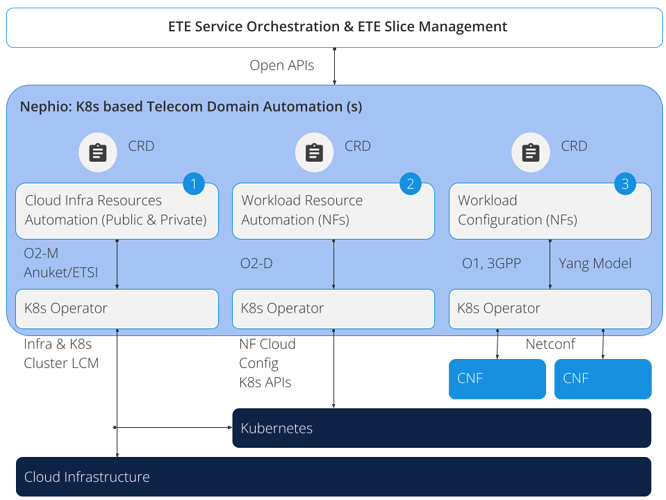
Task: Click the Infra & K8s text line
Action: [x=58, y=344]
